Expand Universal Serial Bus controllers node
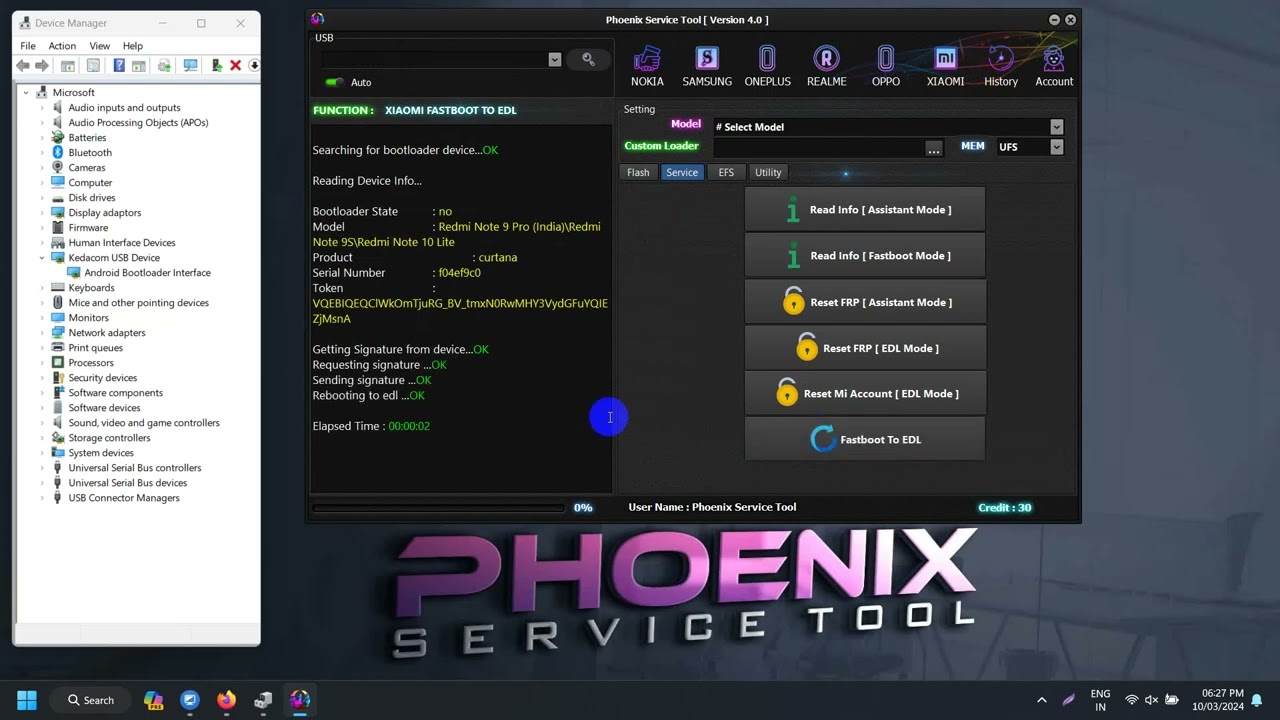 pyautogui.click(x=43, y=468)
